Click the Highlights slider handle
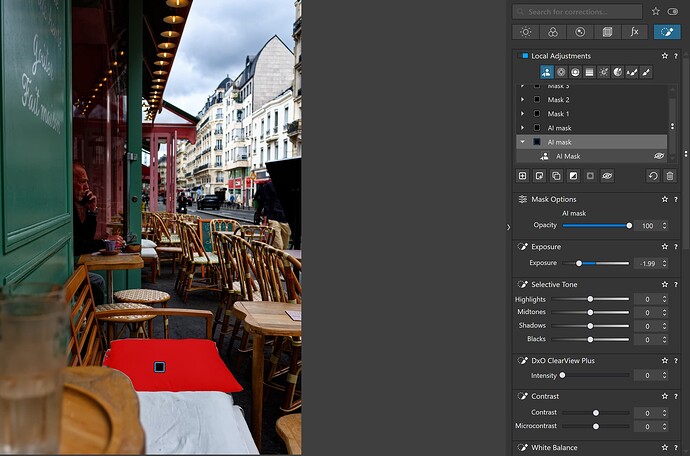The width and height of the screenshot is (690, 456). [x=590, y=299]
